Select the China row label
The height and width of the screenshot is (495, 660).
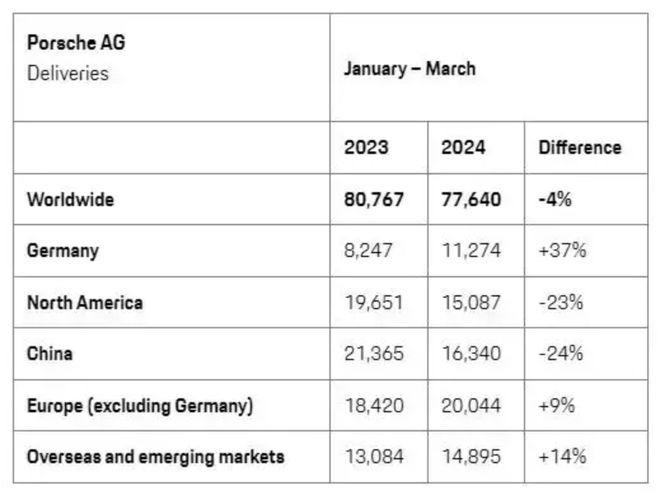coord(50,353)
